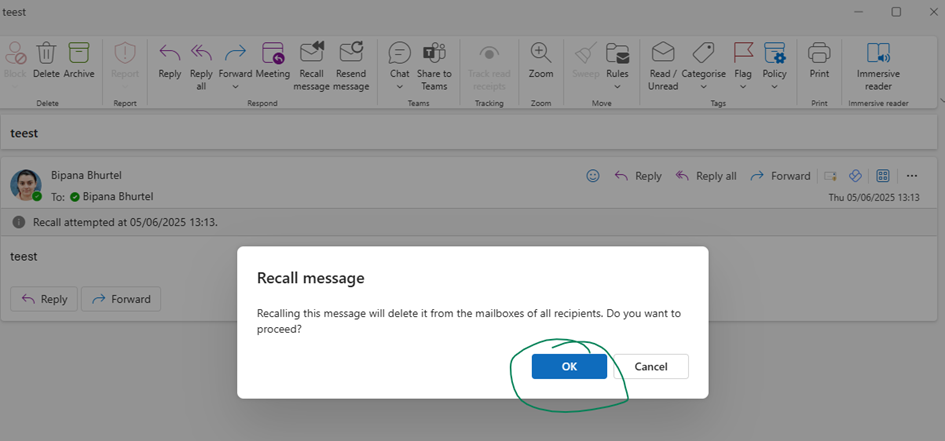Click the envelope icon next to header Forward
The width and height of the screenshot is (945, 441).
[830, 176]
